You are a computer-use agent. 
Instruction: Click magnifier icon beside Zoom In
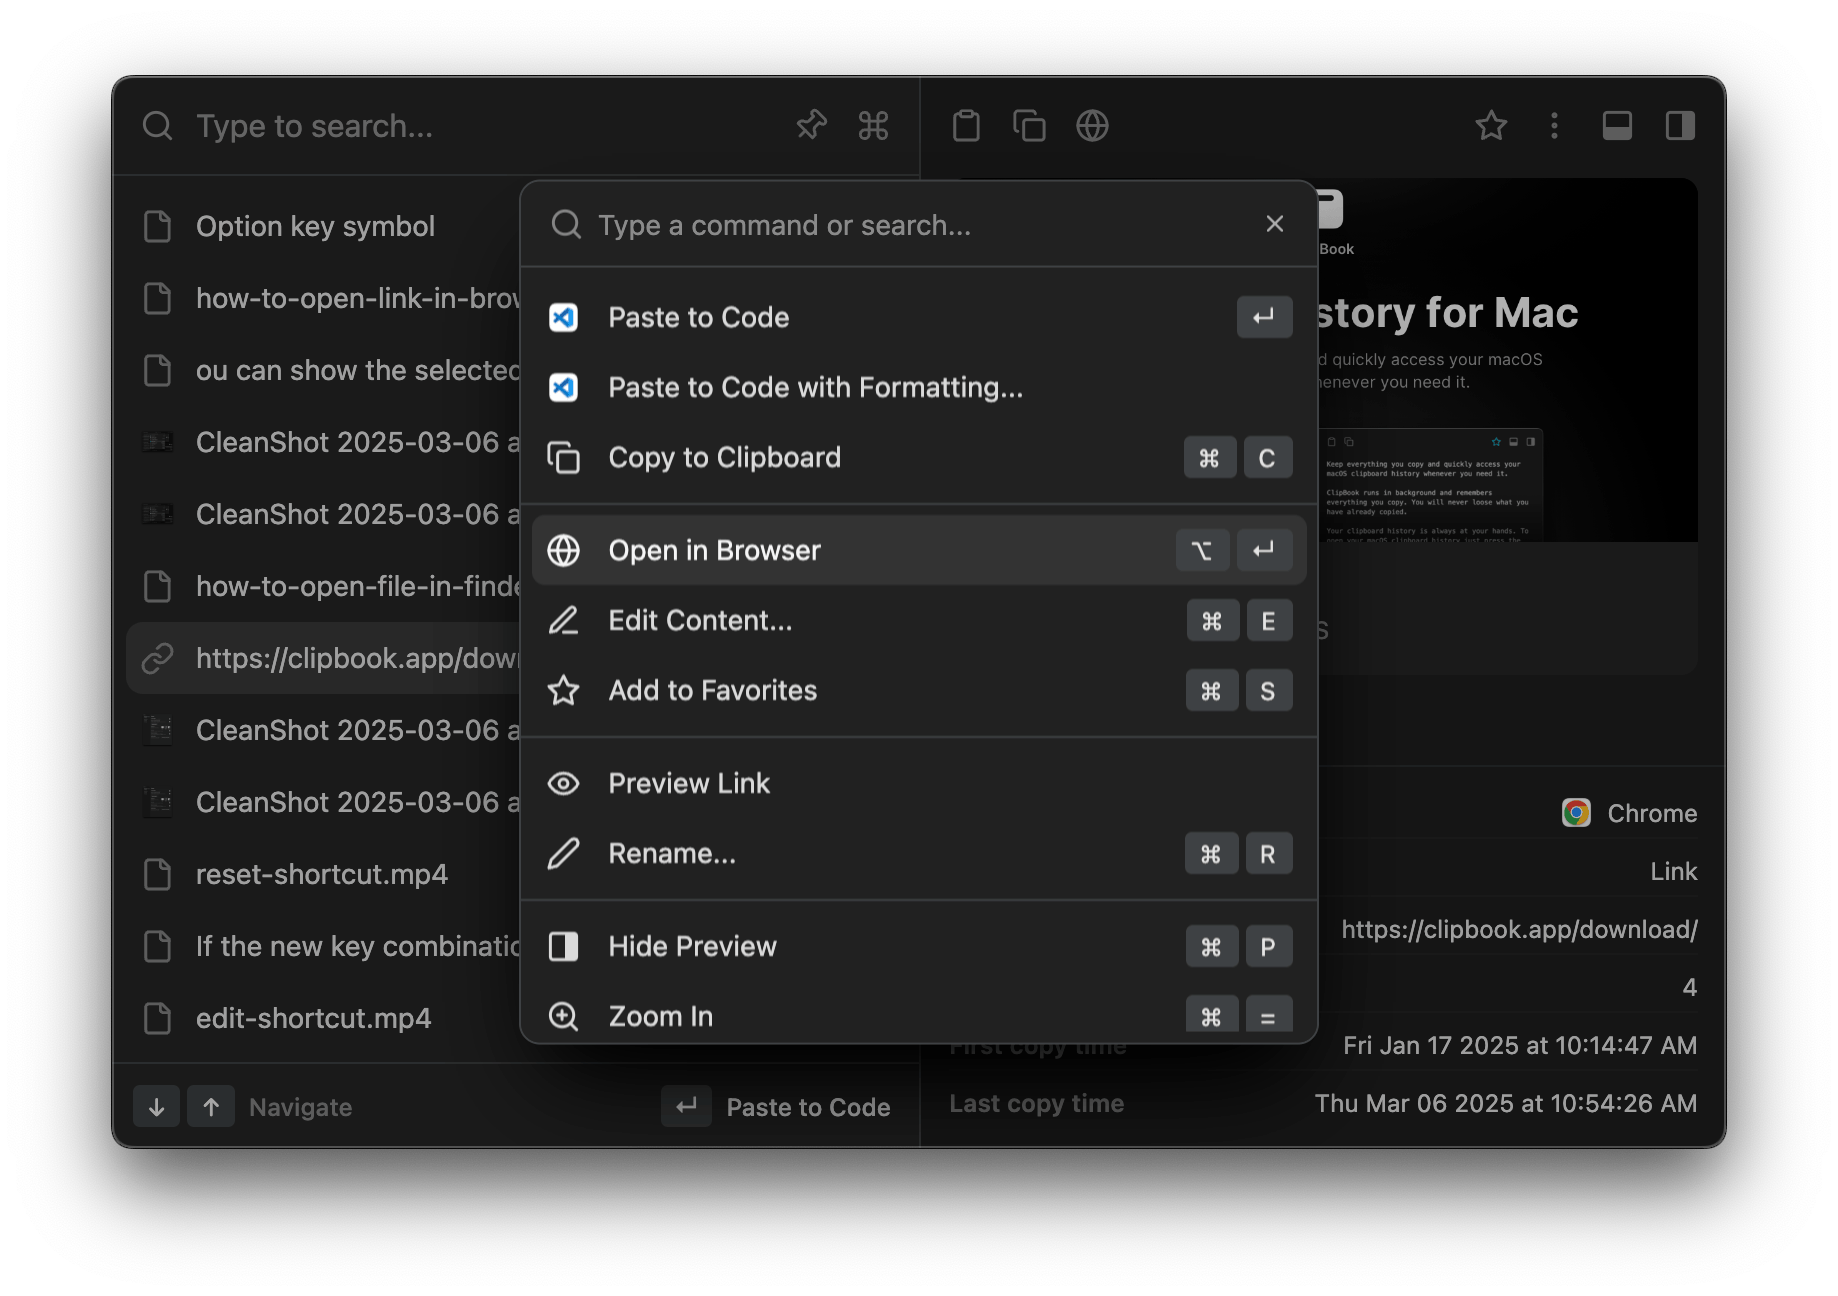point(564,1016)
